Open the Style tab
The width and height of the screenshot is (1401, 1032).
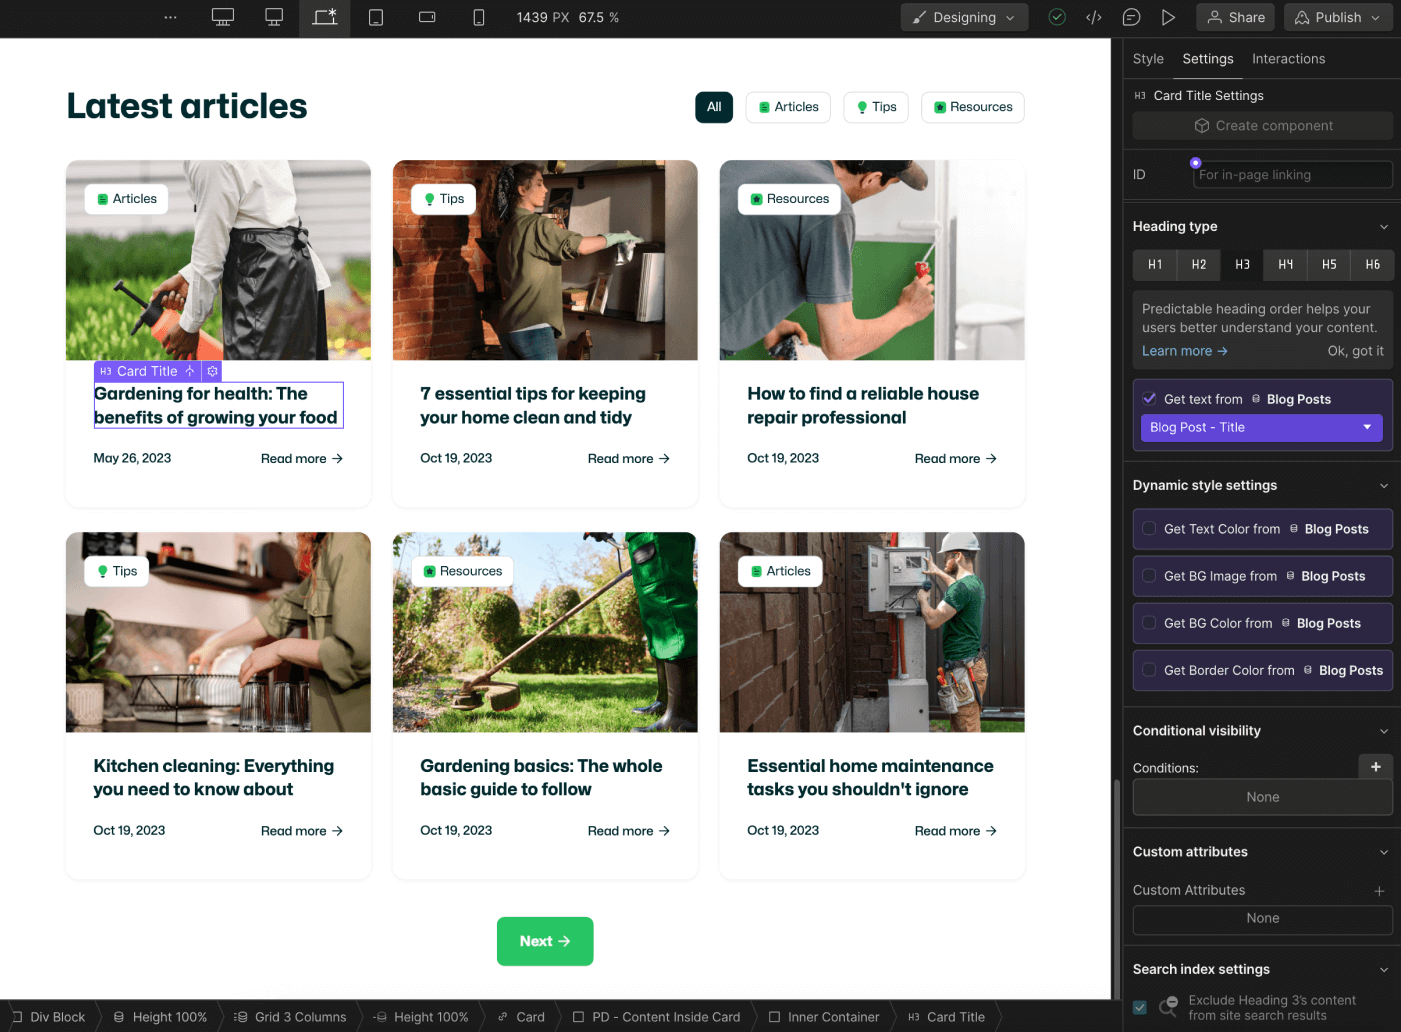coord(1148,59)
